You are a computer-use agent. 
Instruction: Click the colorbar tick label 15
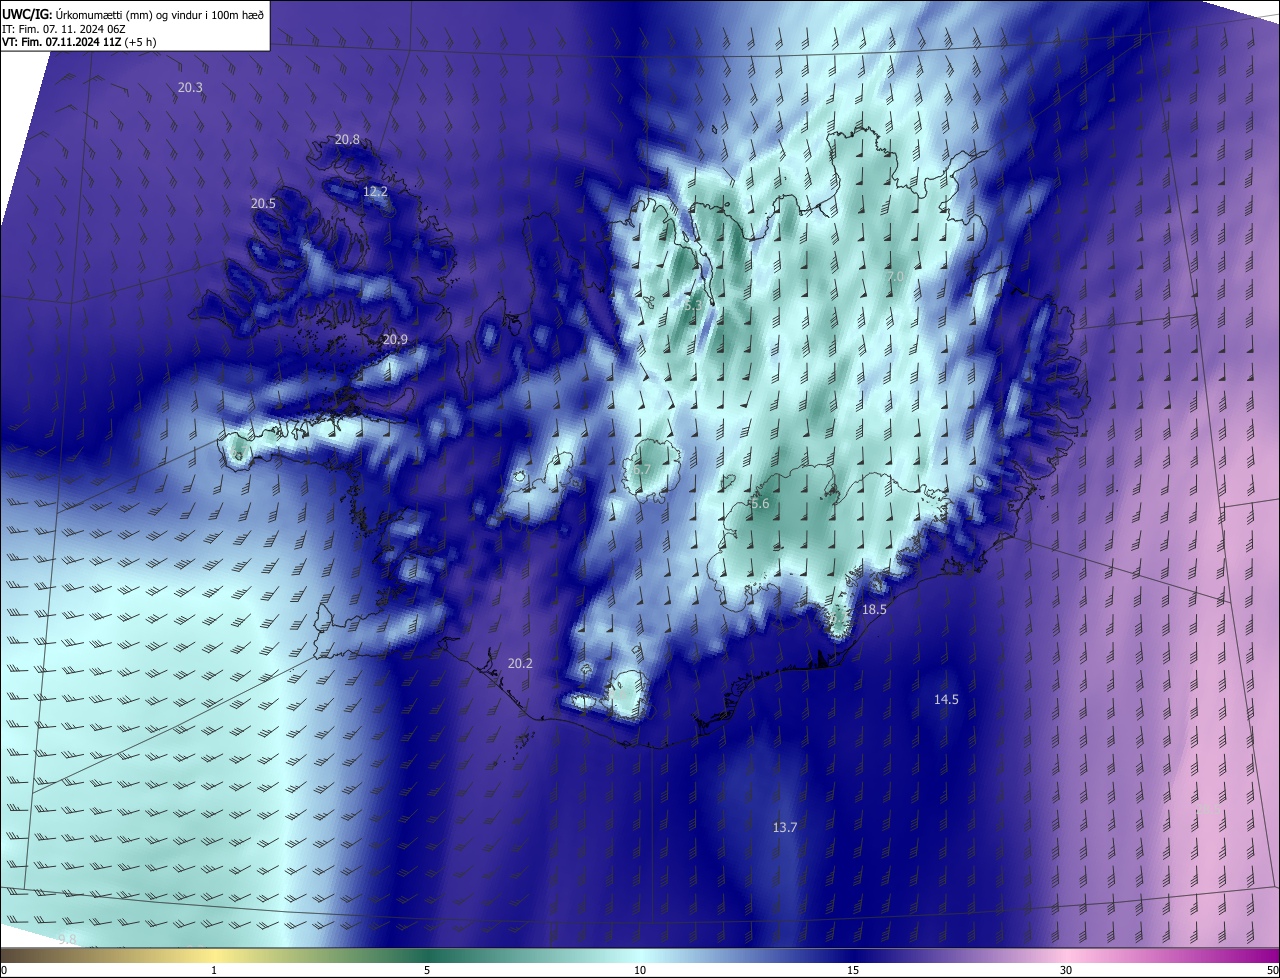coord(853,970)
